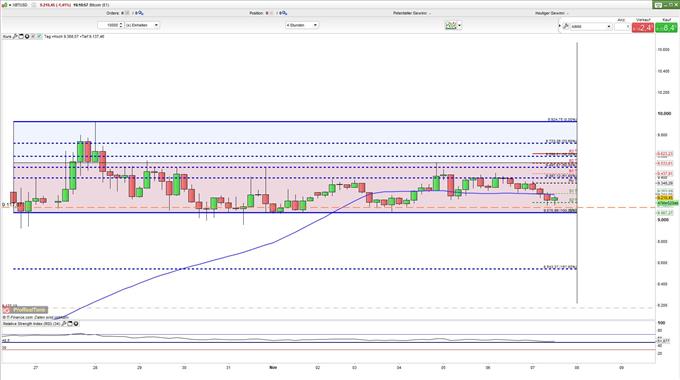This screenshot has width=680, height=380.
Task: Click the green chart style icon
Action: [451, 26]
